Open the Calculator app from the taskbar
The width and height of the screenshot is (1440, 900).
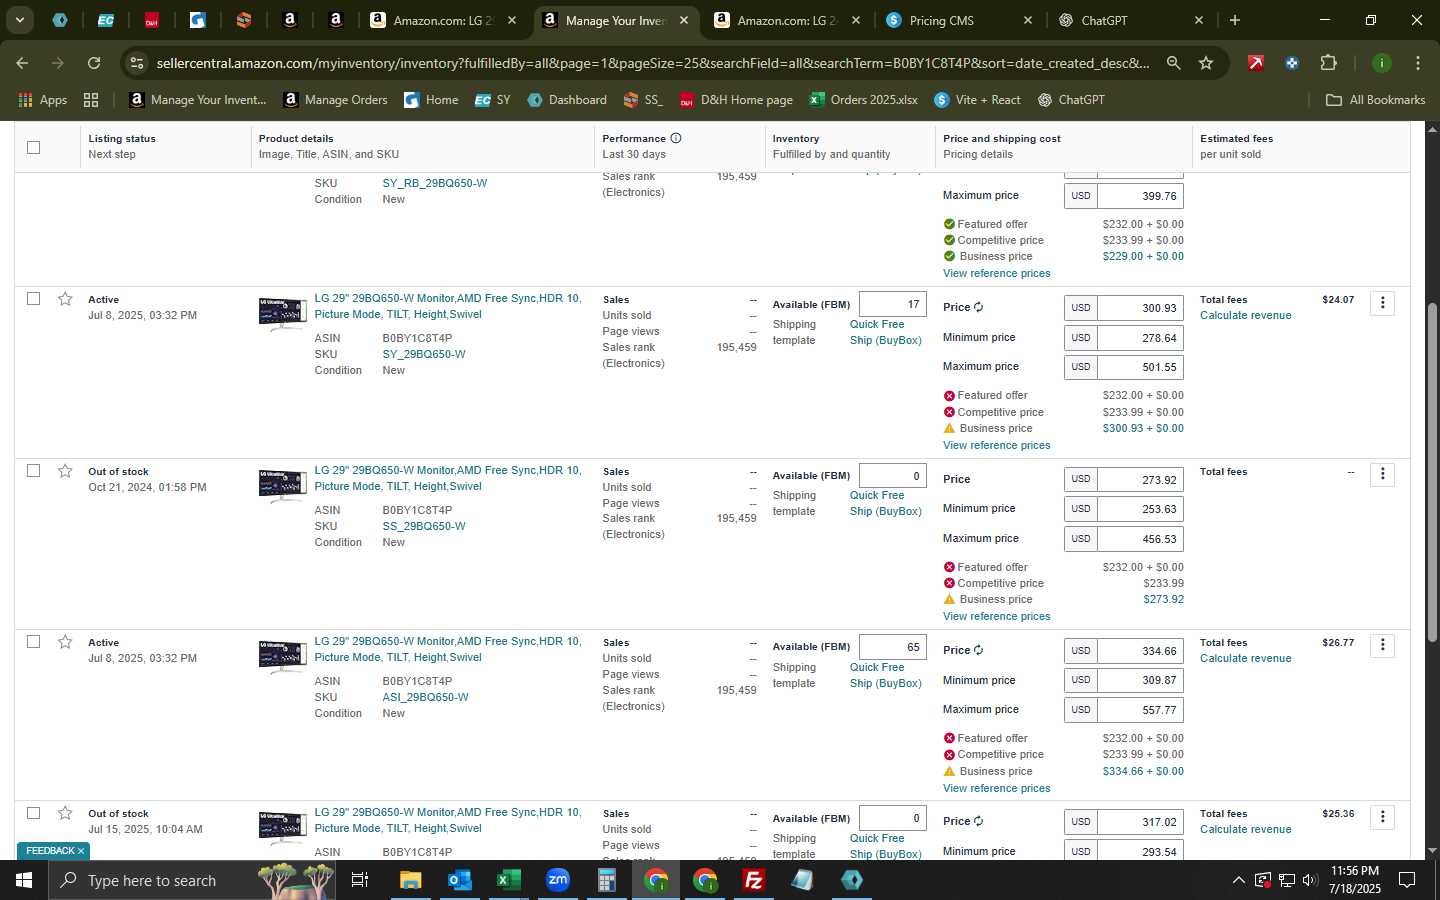click(606, 880)
